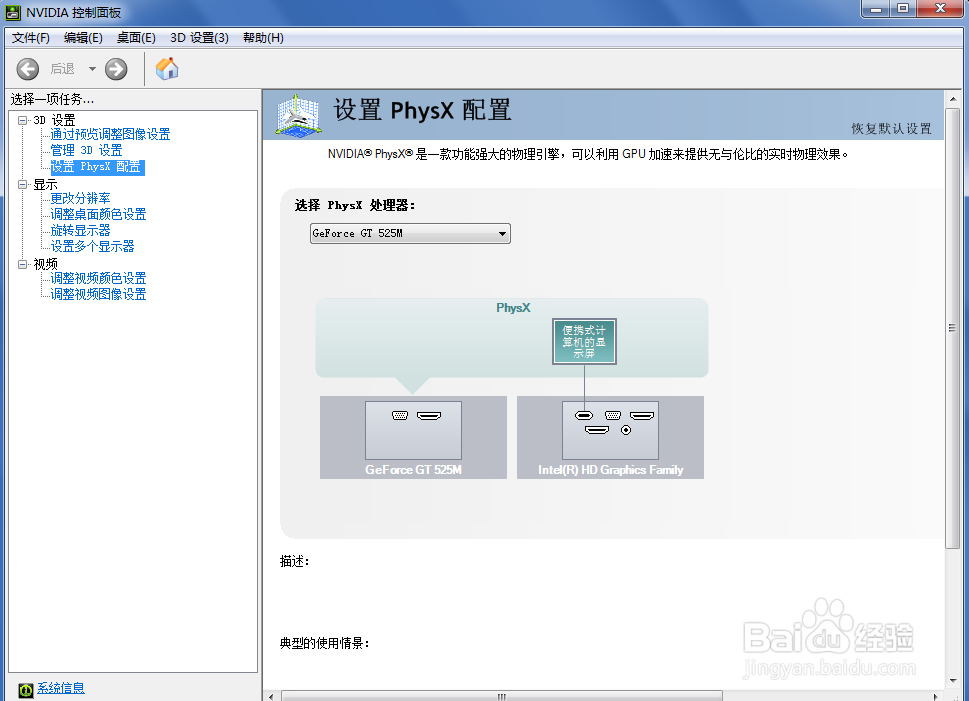Screen dimensions: 969x701
Task: Go to the home page icon
Action: (x=167, y=68)
